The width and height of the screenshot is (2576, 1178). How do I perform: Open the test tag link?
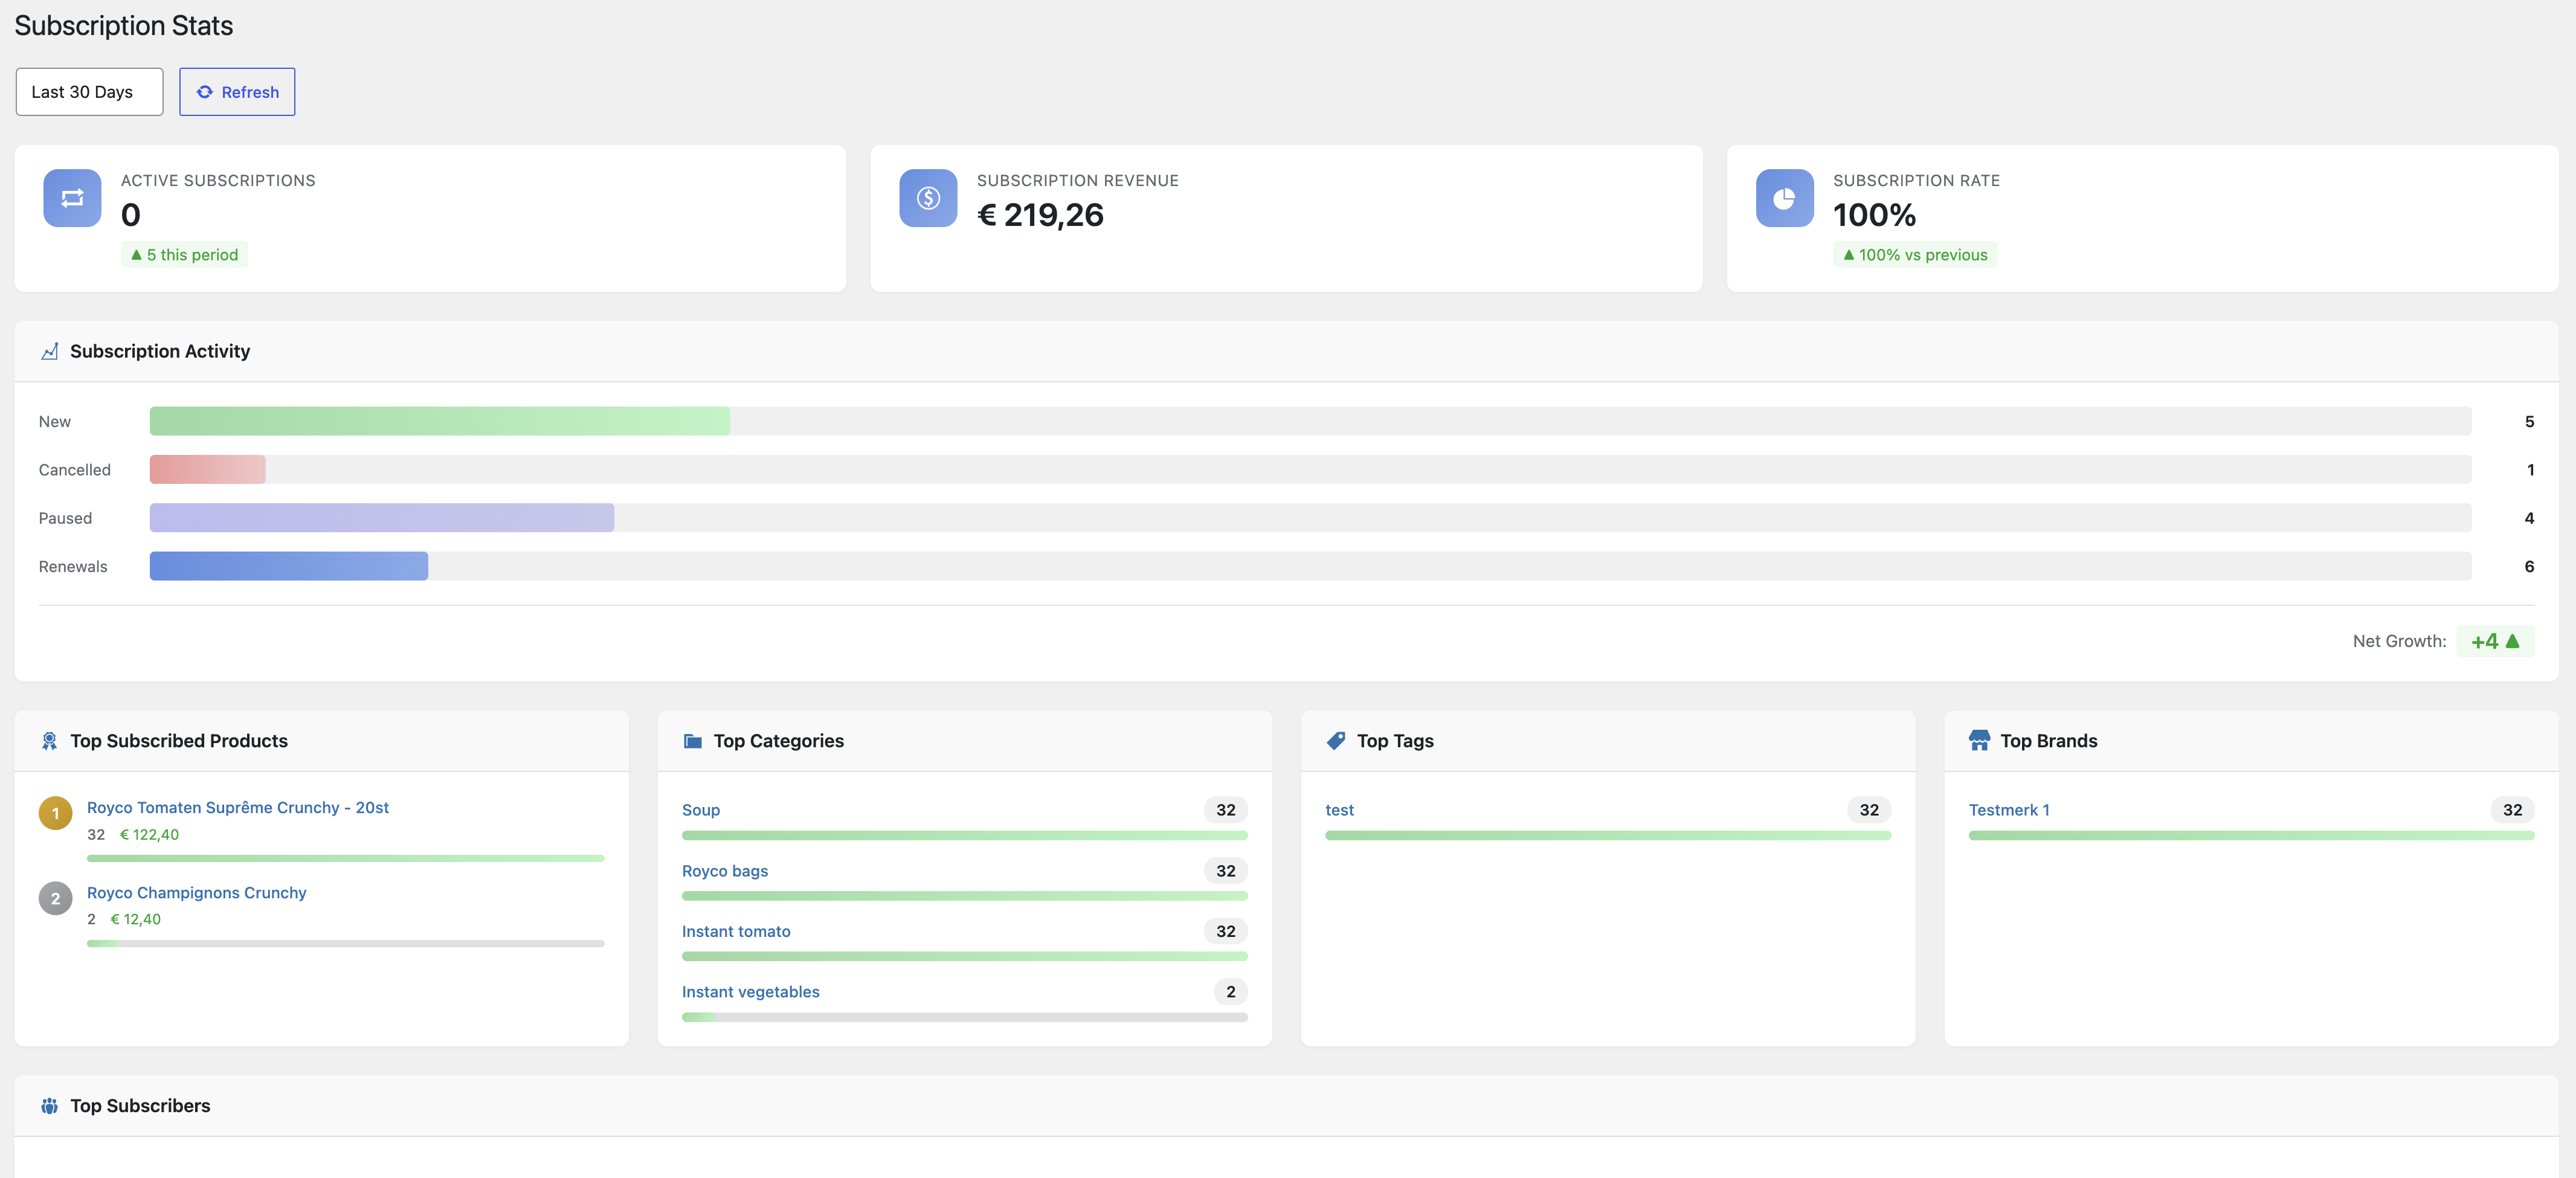[1340, 810]
